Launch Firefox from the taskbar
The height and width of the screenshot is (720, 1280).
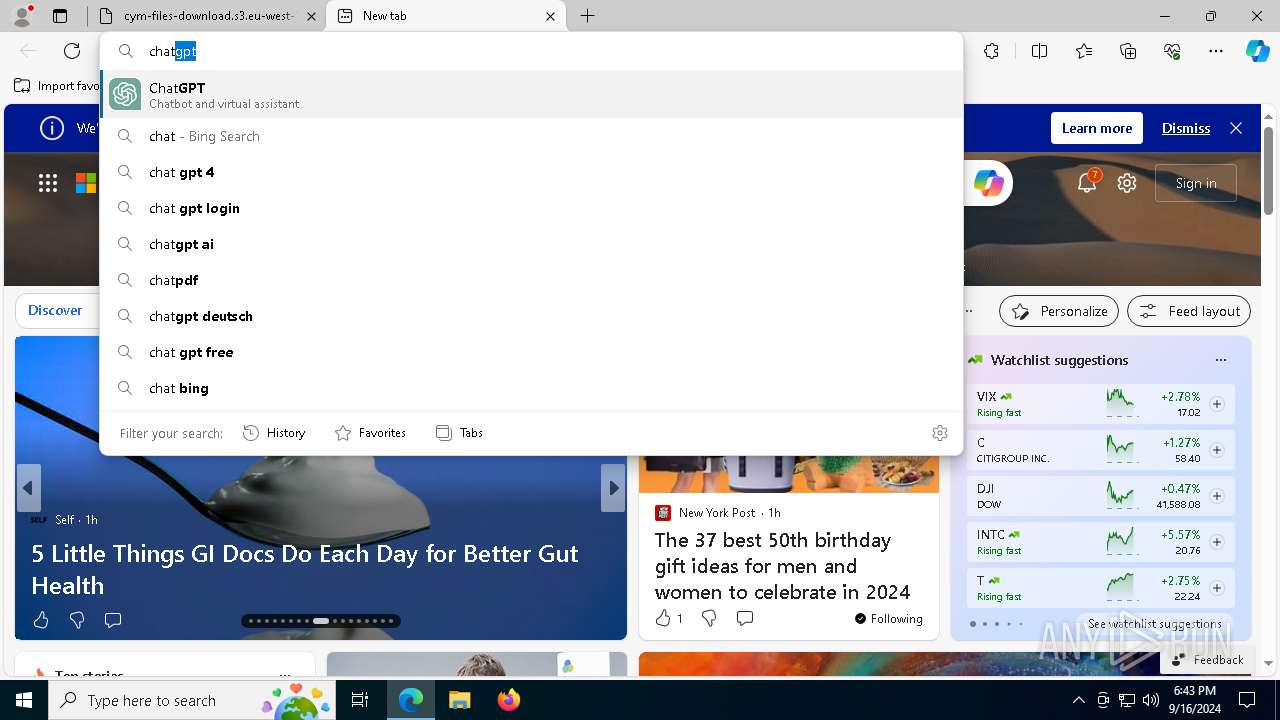coord(508,700)
